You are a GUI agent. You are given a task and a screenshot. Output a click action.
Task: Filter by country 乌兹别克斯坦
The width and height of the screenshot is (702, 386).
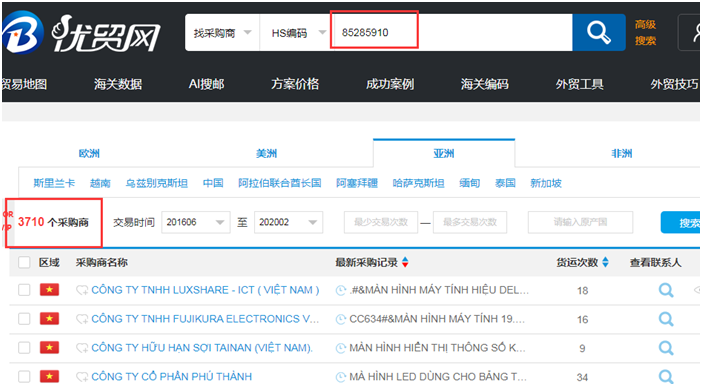157,183
